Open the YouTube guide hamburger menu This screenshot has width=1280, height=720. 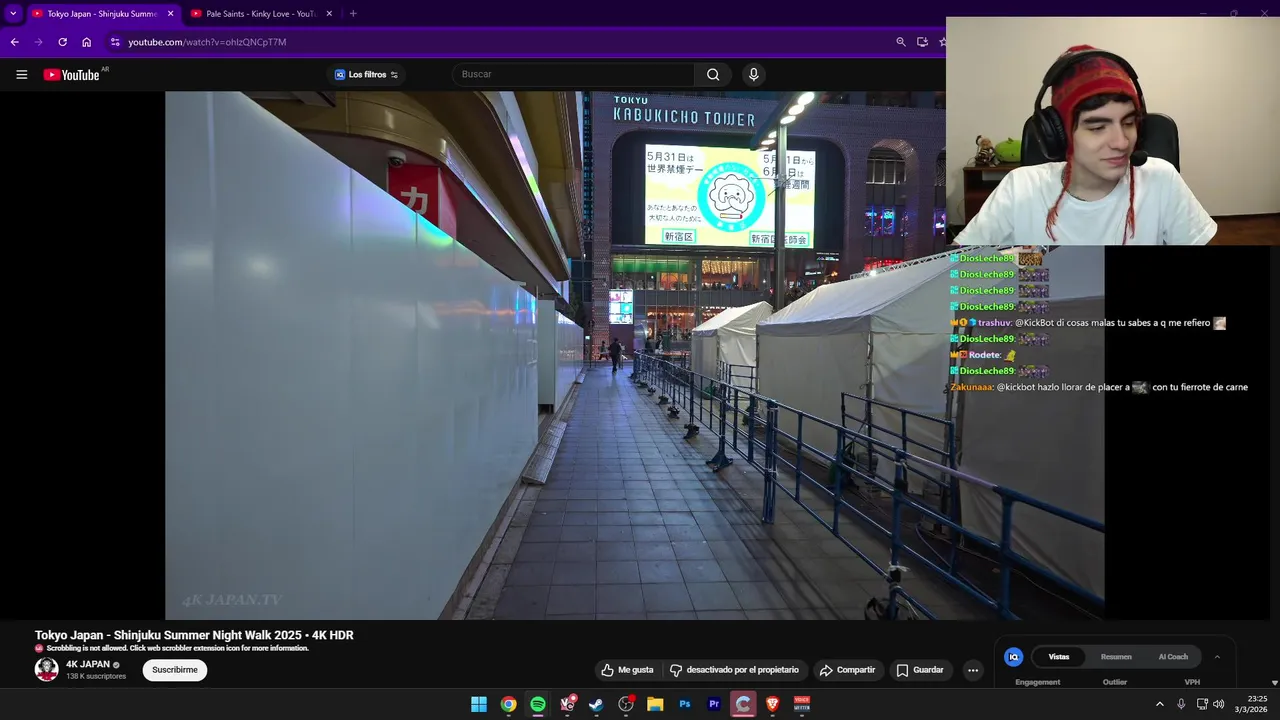pyautogui.click(x=21, y=74)
